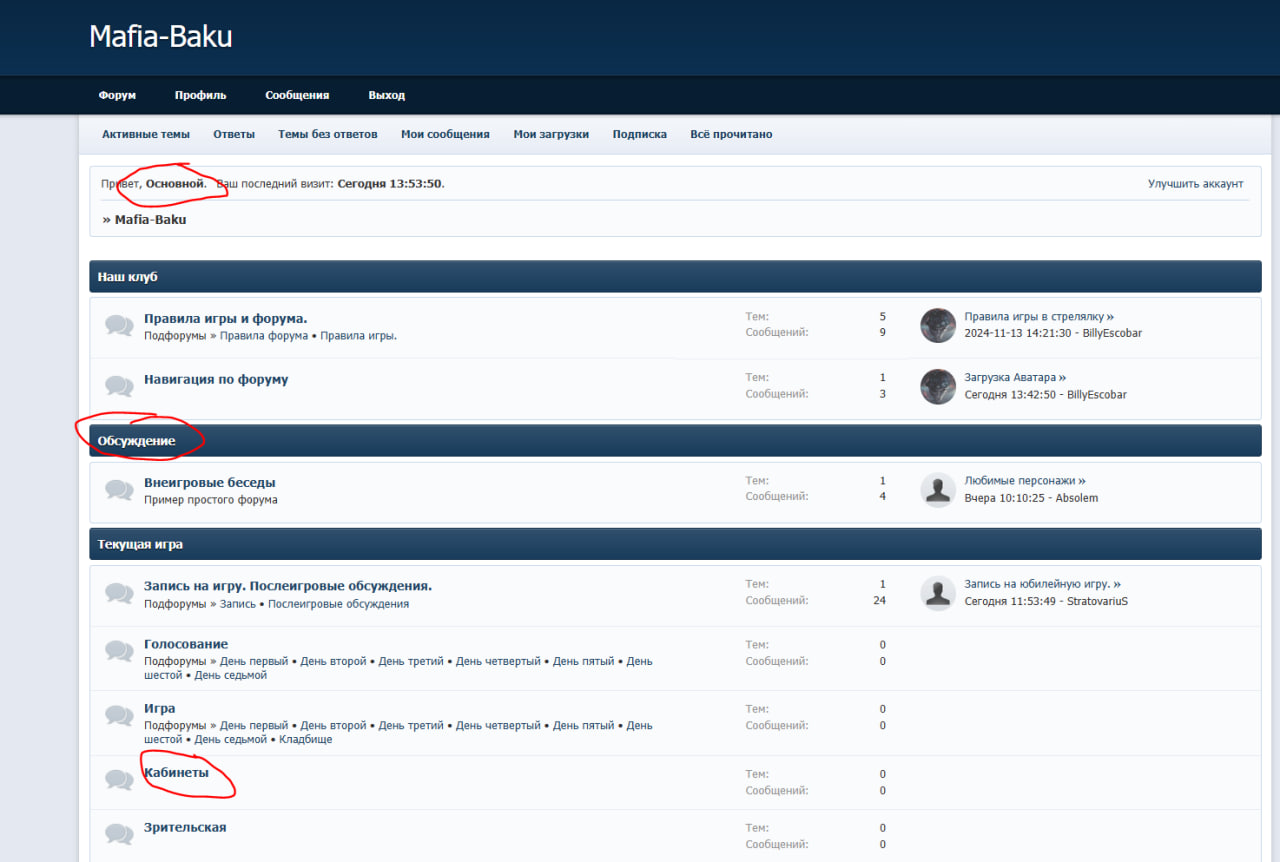1280x862 pixels.
Task: Click Выход to log out
Action: (386, 95)
